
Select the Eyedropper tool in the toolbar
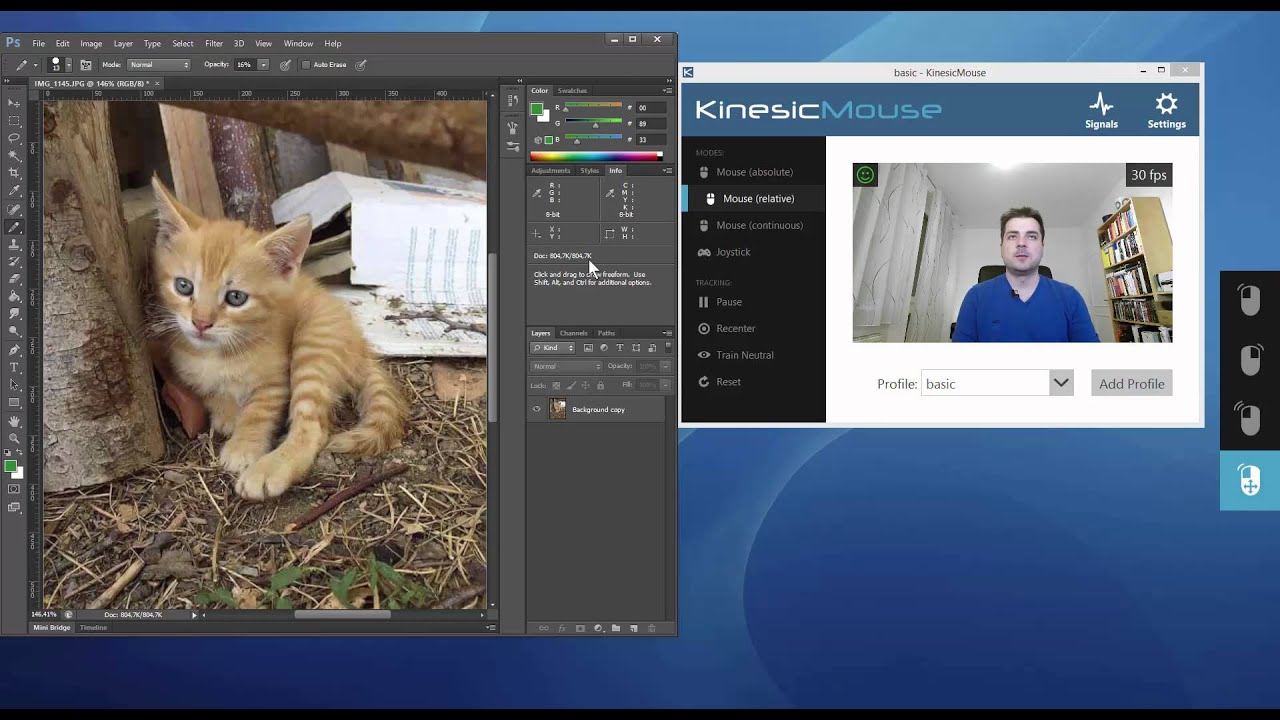pyautogui.click(x=14, y=189)
